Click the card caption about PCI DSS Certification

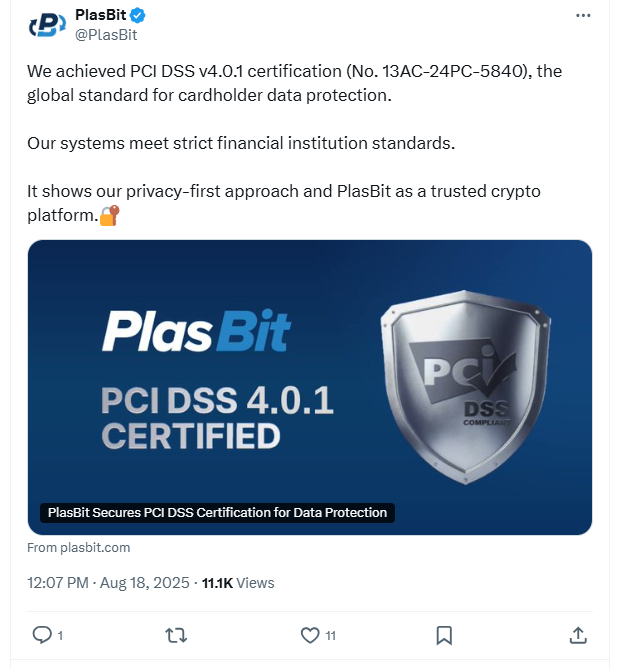coord(218,512)
